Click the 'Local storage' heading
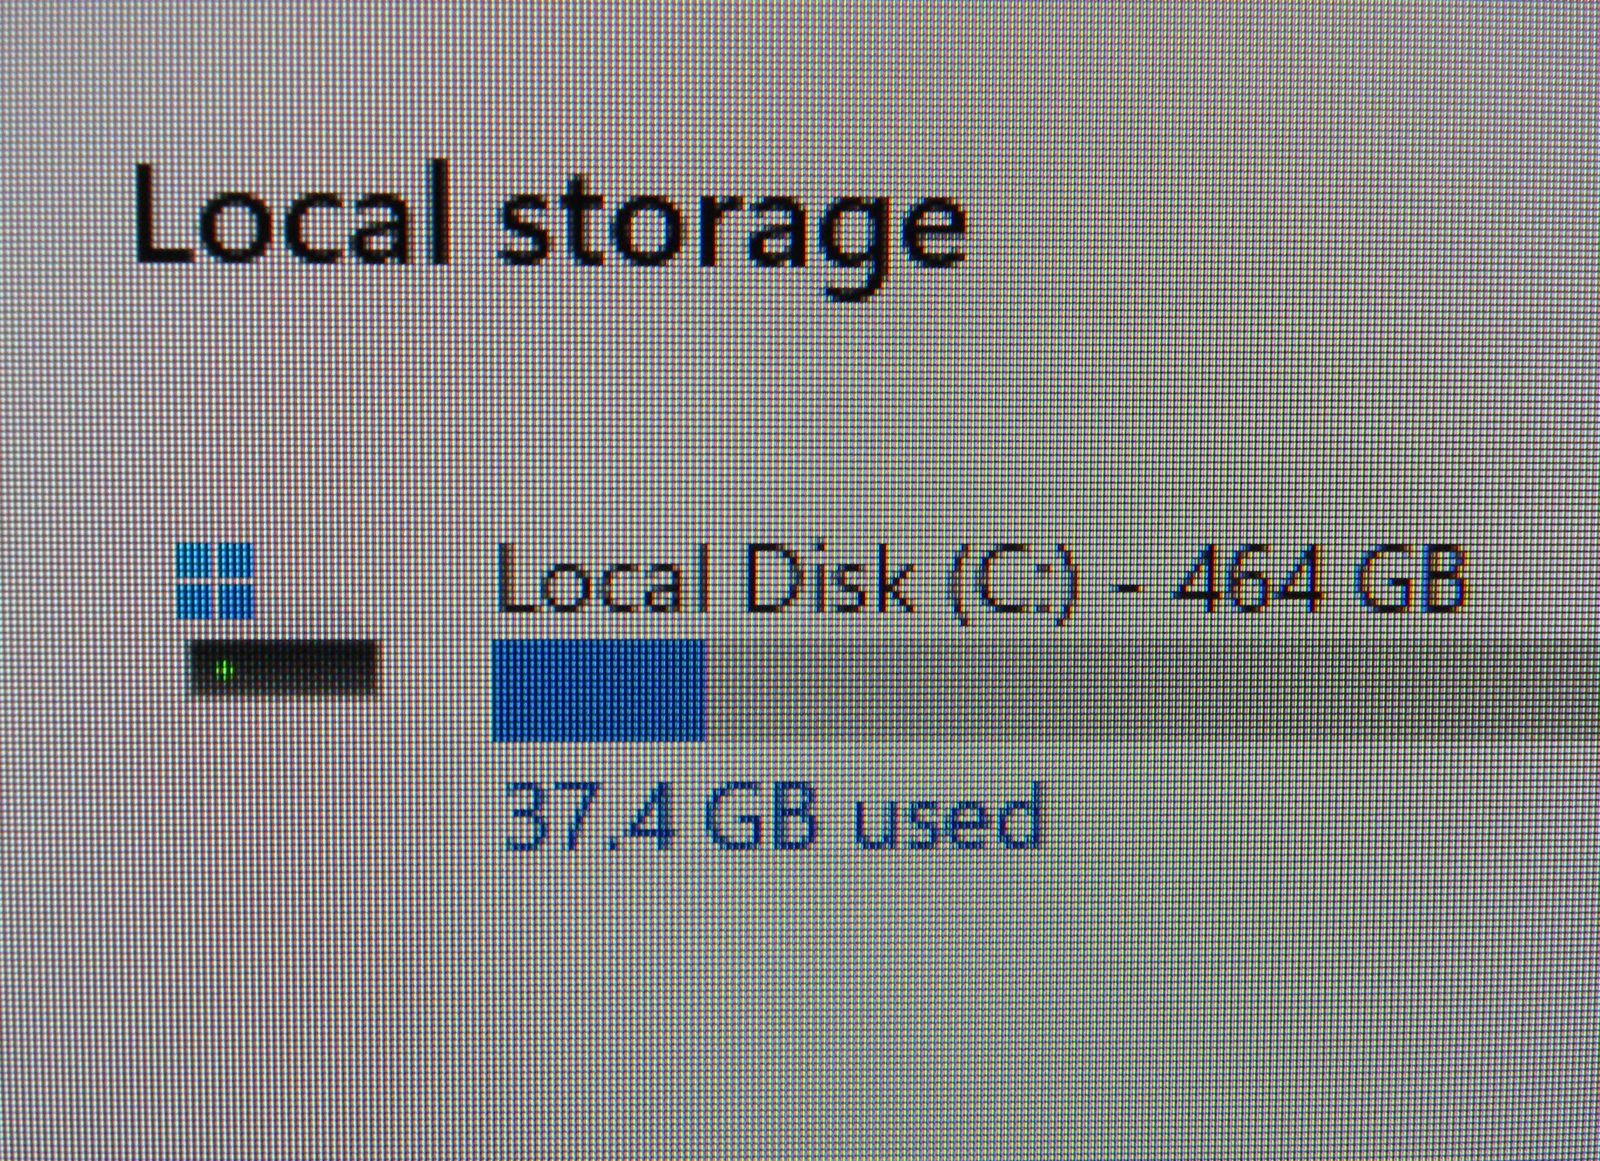The height and width of the screenshot is (1161, 1600). [x=550, y=226]
